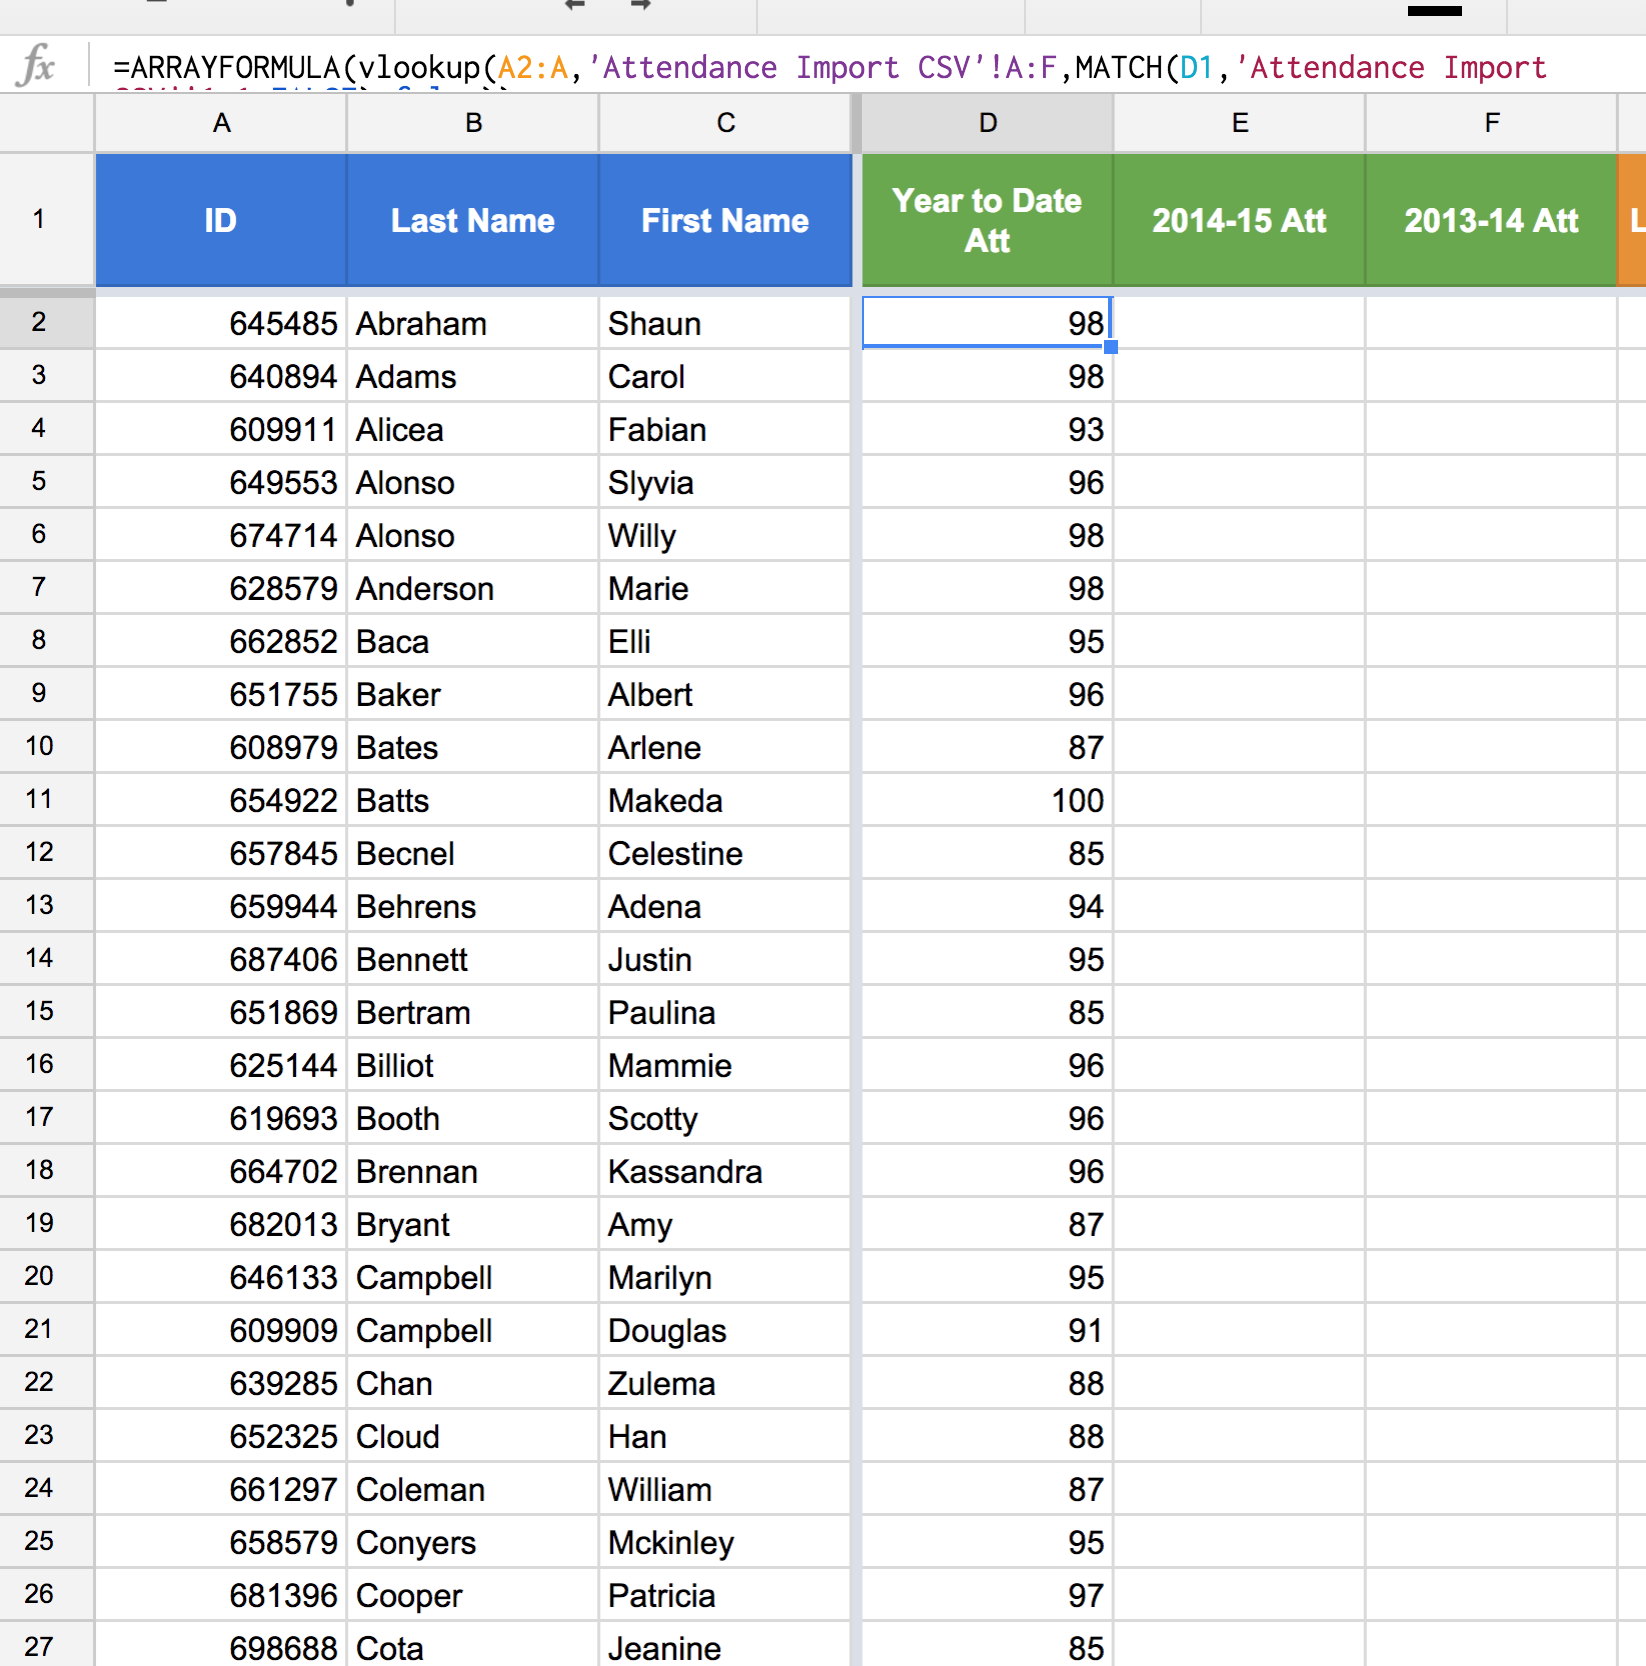Click the Elli first name cell
Viewport: 1646px width, 1666px height.
[x=725, y=641]
